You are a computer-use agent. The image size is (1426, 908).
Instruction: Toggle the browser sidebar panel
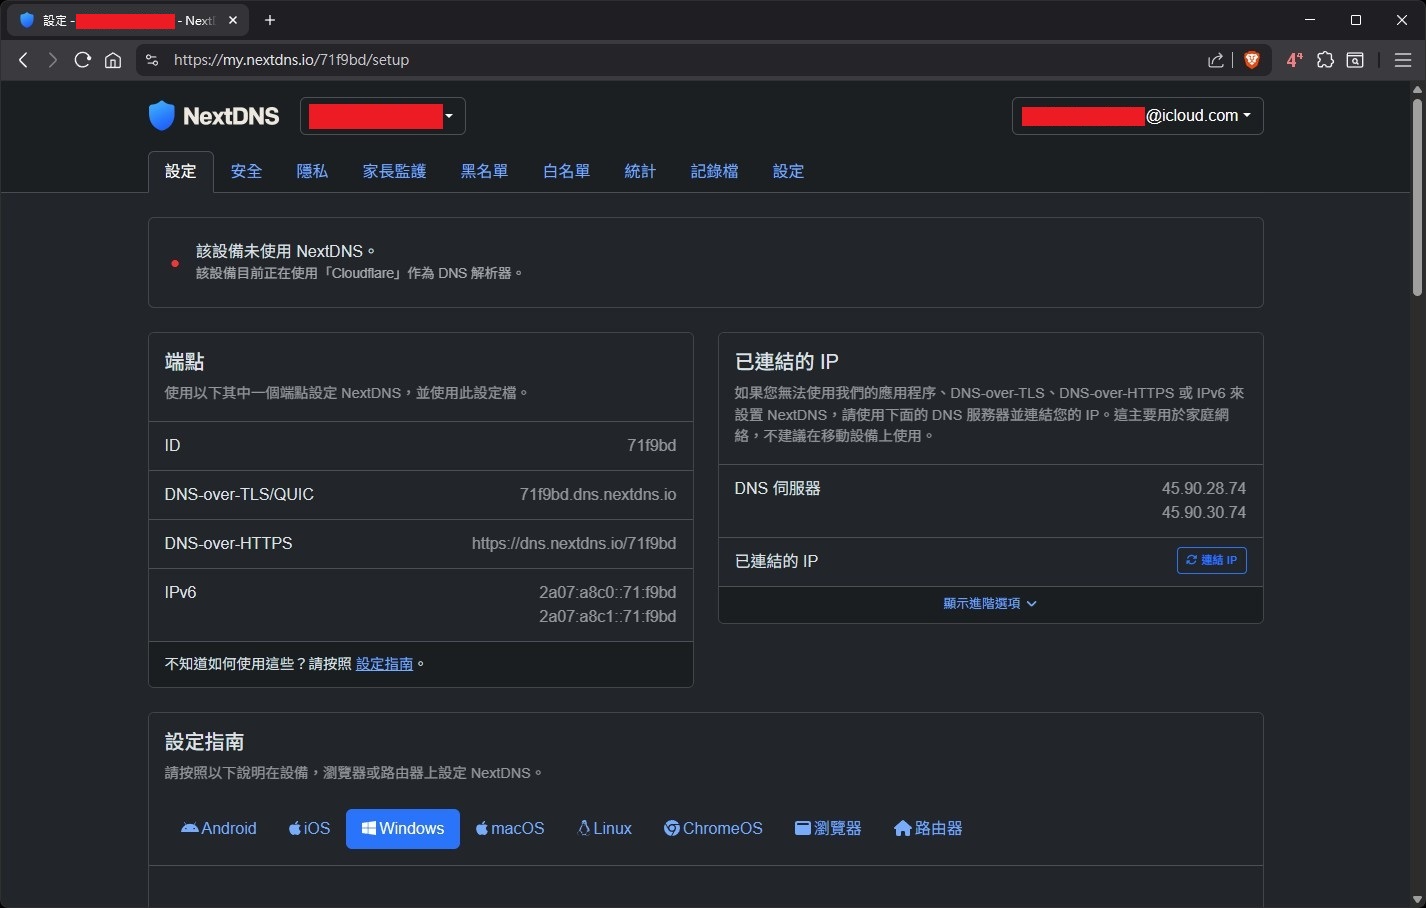1355,60
